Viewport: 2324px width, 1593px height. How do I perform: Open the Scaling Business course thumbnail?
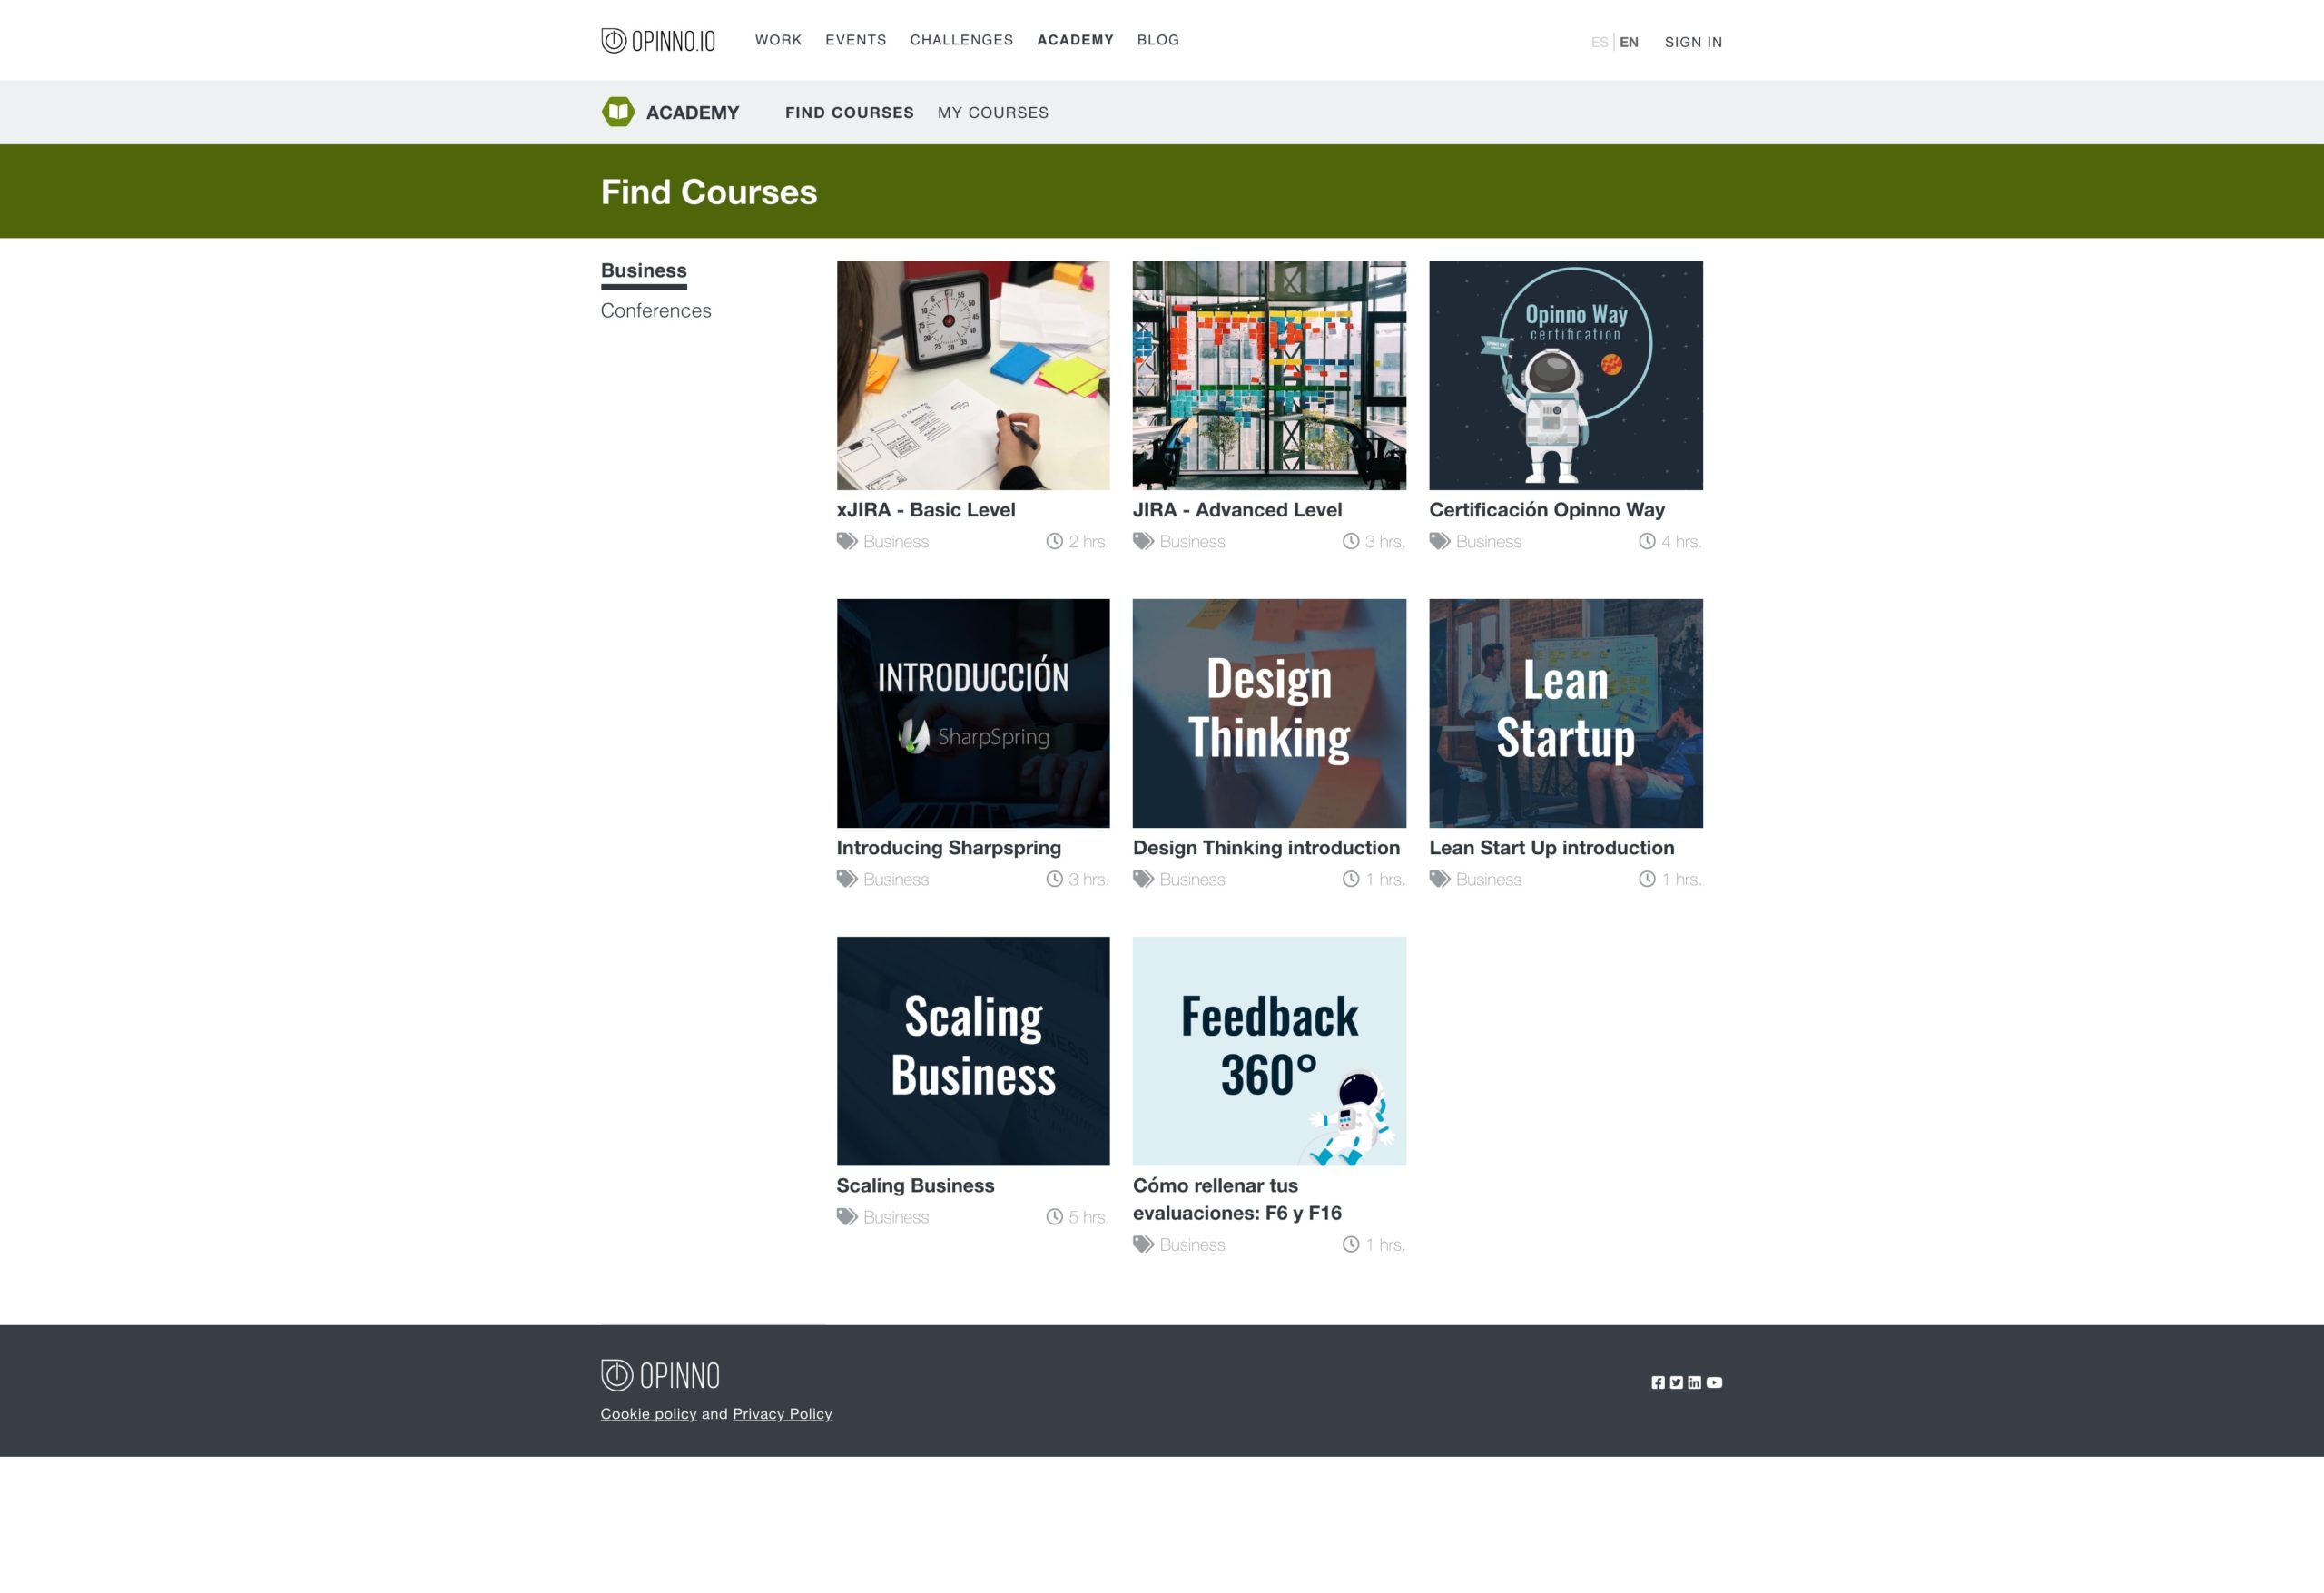[x=973, y=1051]
